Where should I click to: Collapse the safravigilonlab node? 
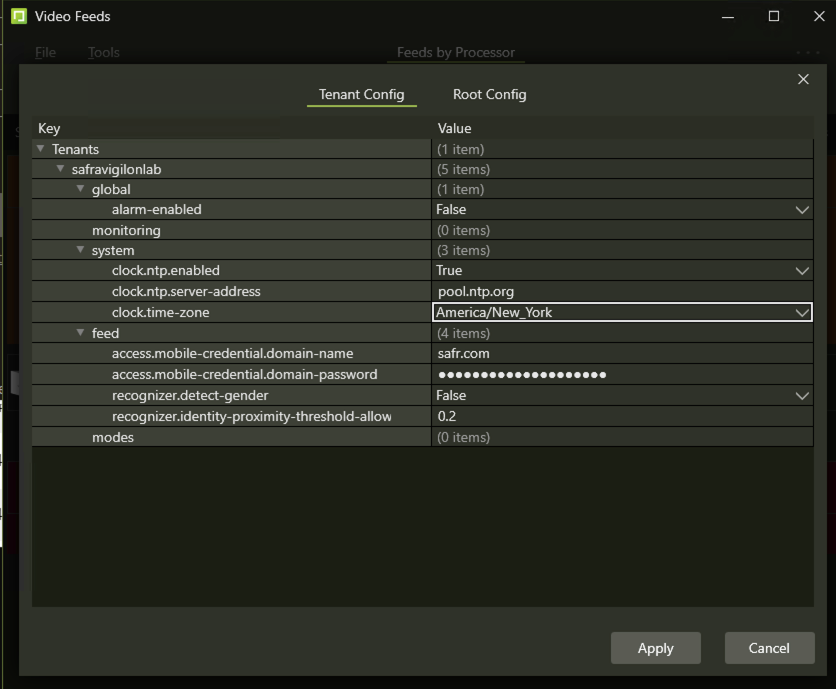click(x=61, y=169)
